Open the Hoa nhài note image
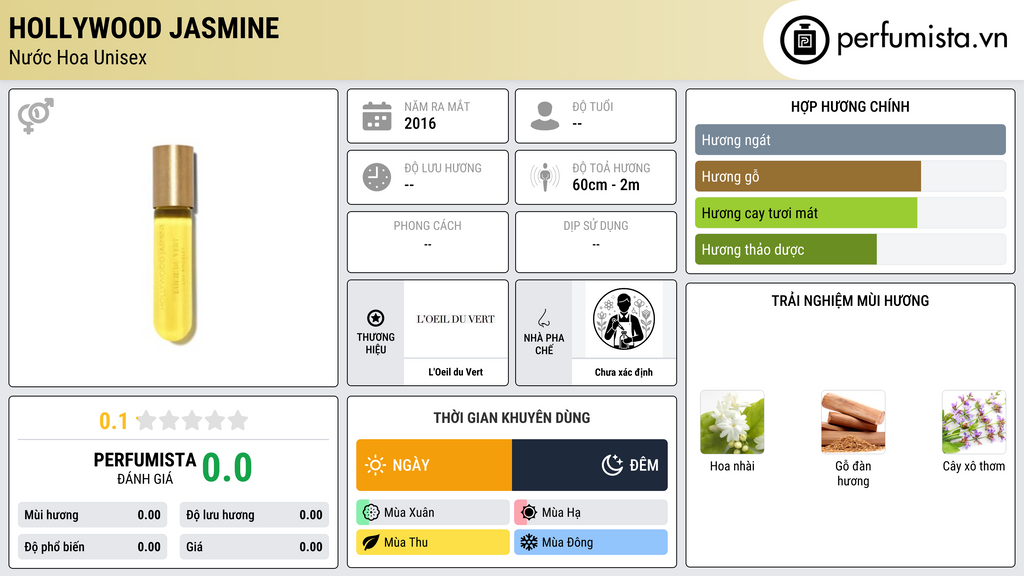 (x=732, y=422)
